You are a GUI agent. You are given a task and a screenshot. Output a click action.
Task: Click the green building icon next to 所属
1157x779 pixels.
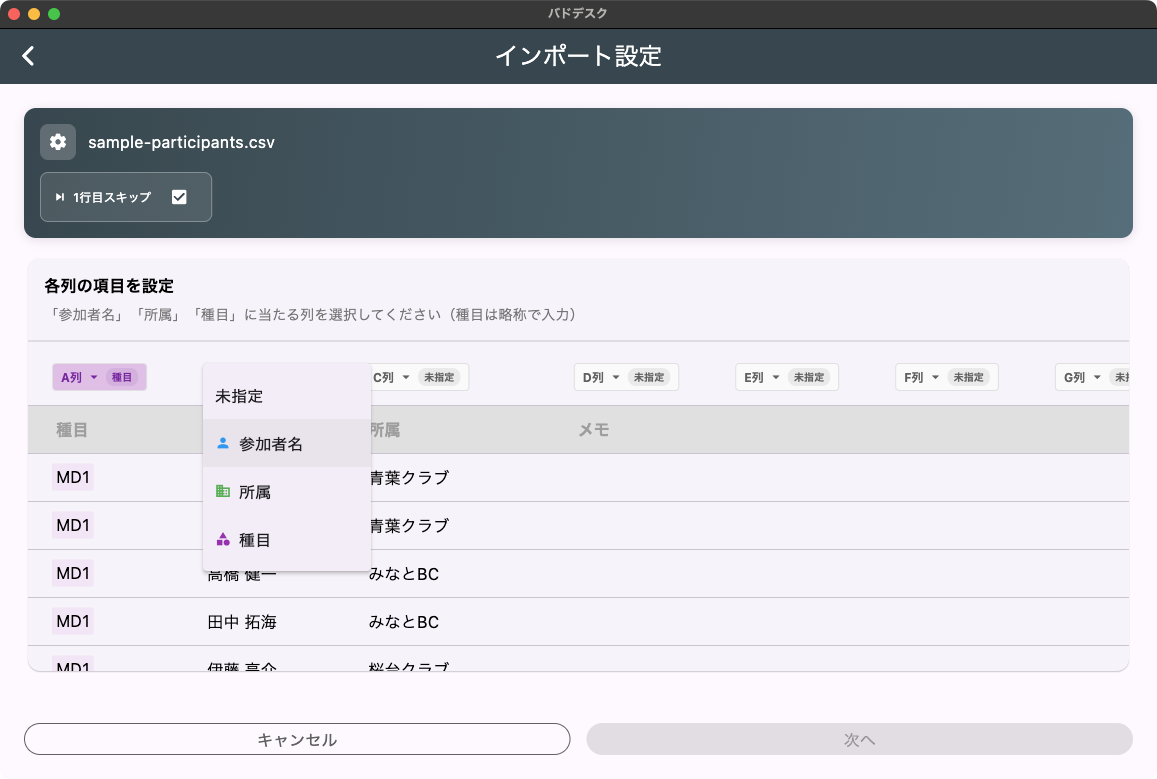tap(223, 491)
